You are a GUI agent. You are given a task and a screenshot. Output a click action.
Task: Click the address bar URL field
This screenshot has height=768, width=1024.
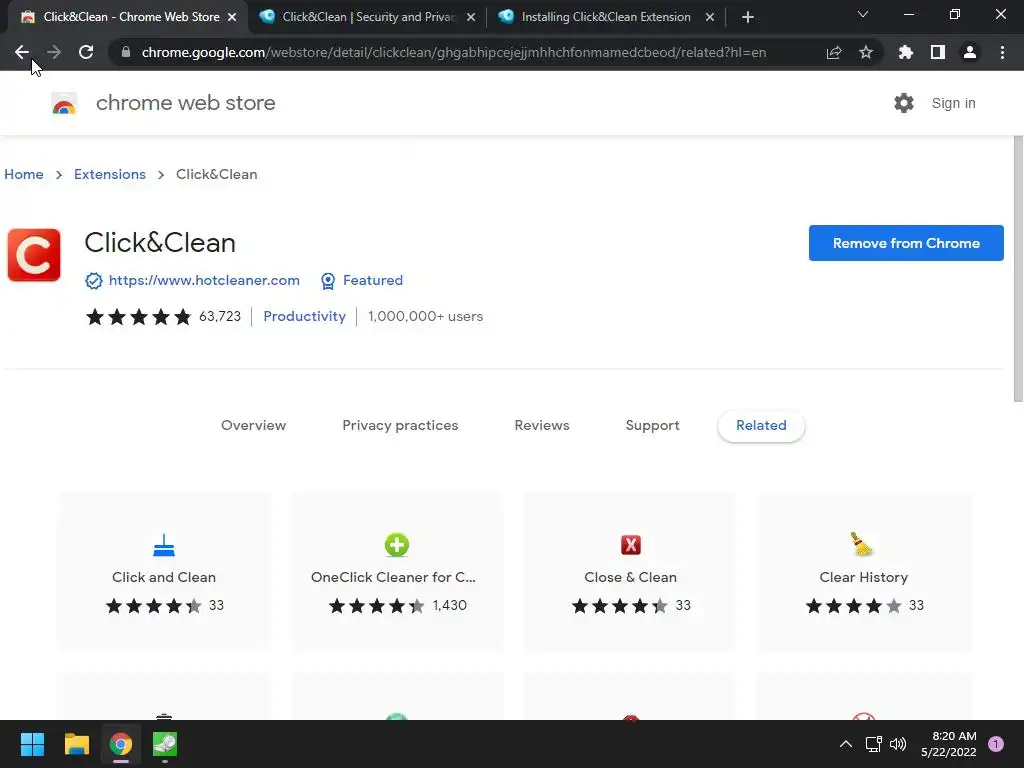(454, 52)
